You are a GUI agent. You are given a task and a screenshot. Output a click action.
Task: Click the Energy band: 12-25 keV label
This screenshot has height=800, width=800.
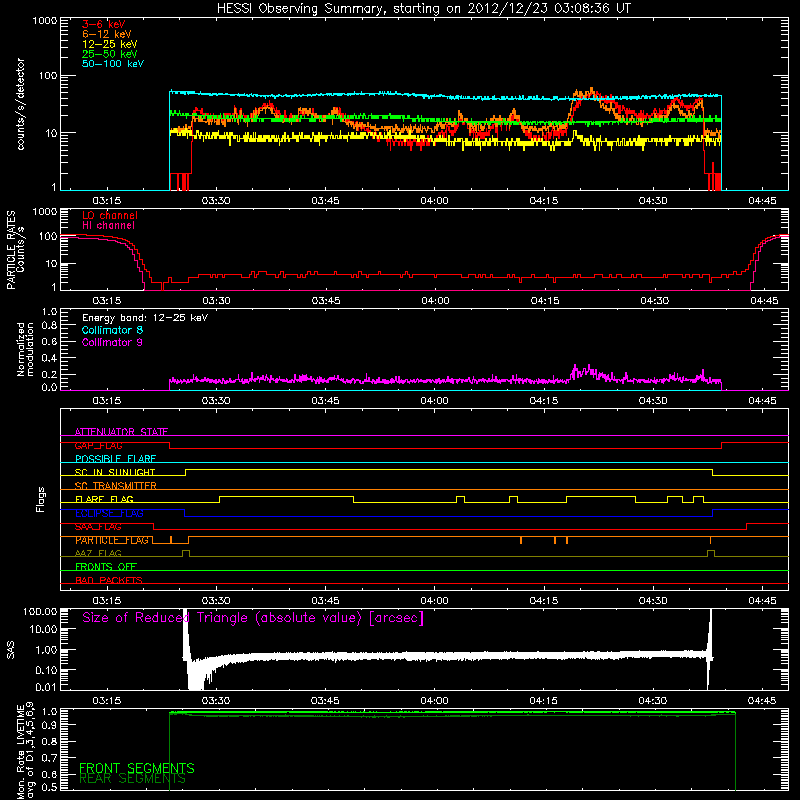pyautogui.click(x=145, y=318)
